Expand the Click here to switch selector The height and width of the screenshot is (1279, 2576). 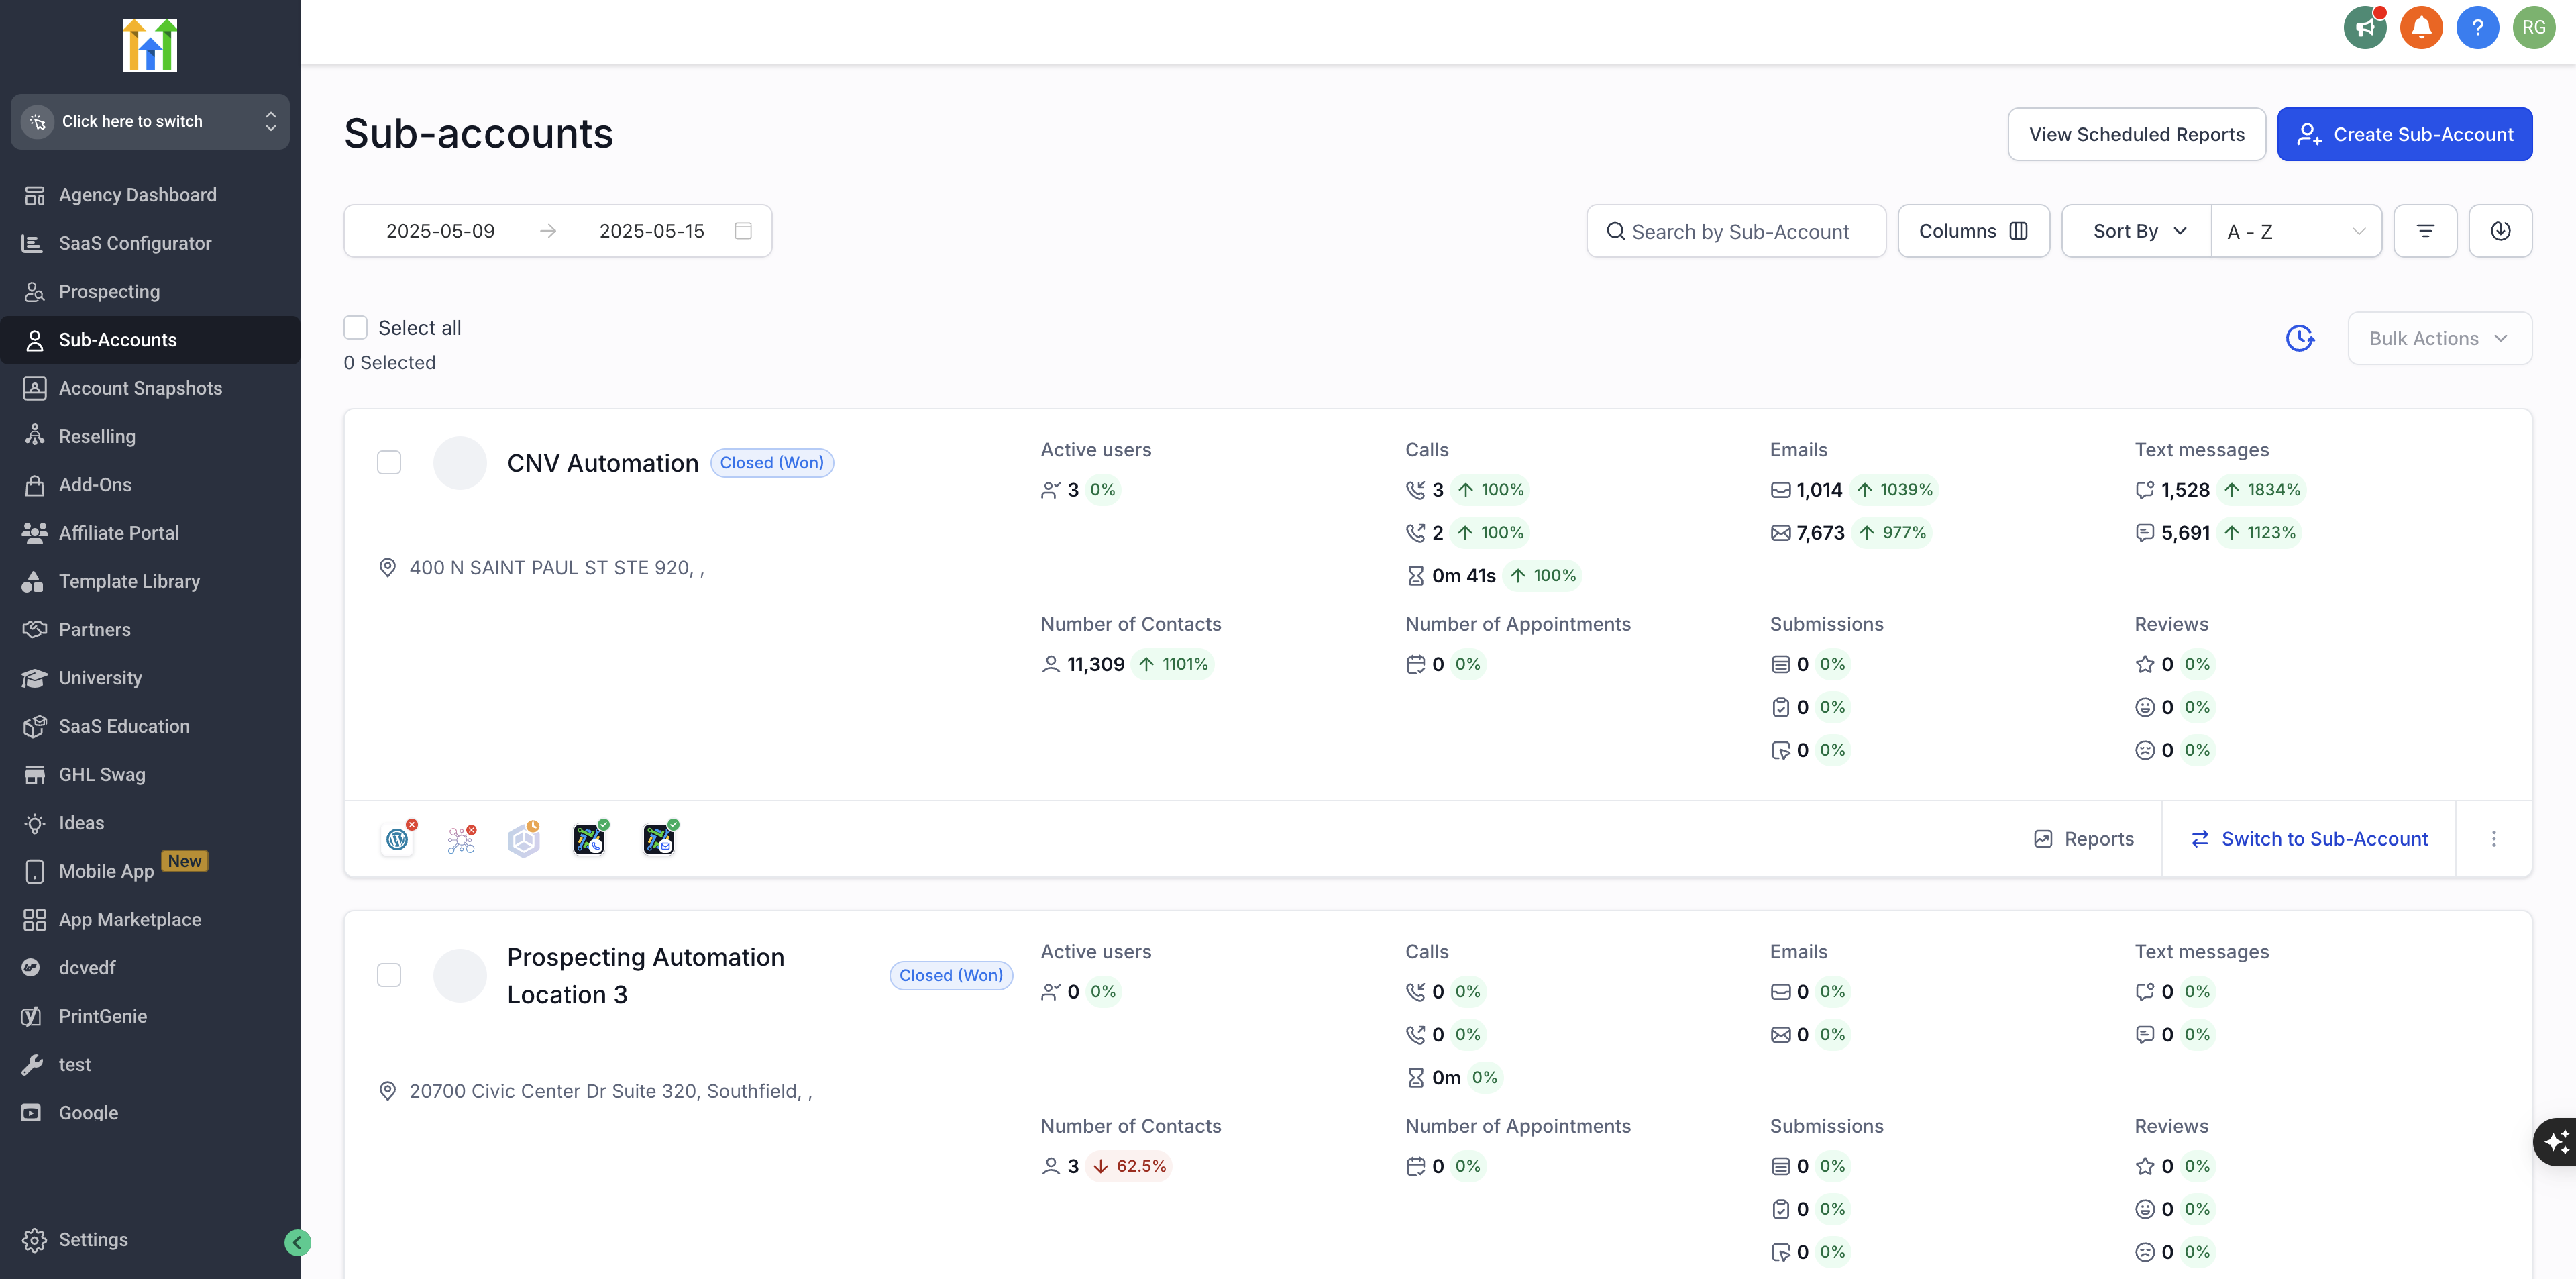pos(150,121)
